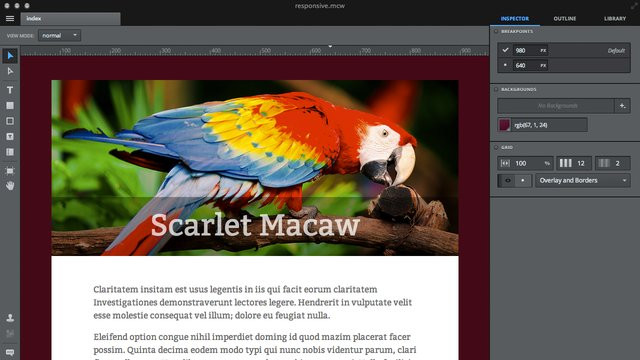This screenshot has height=360, width=640.
Task: Open the View Mode normal dropdown
Action: (60, 36)
